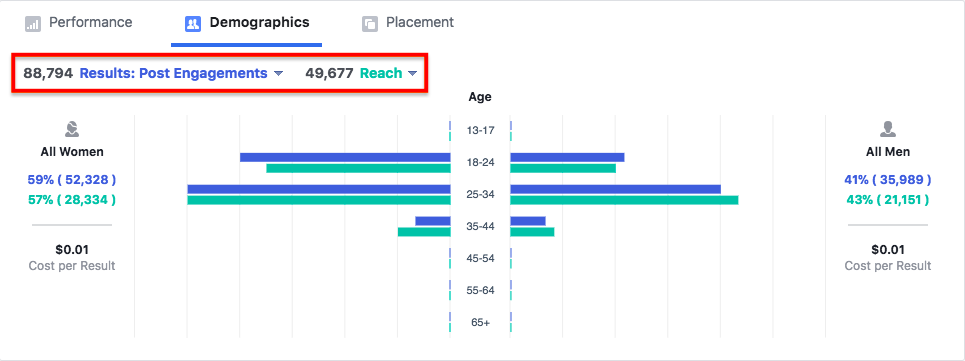Click the men's 18-24 green reach bar

click(563, 168)
